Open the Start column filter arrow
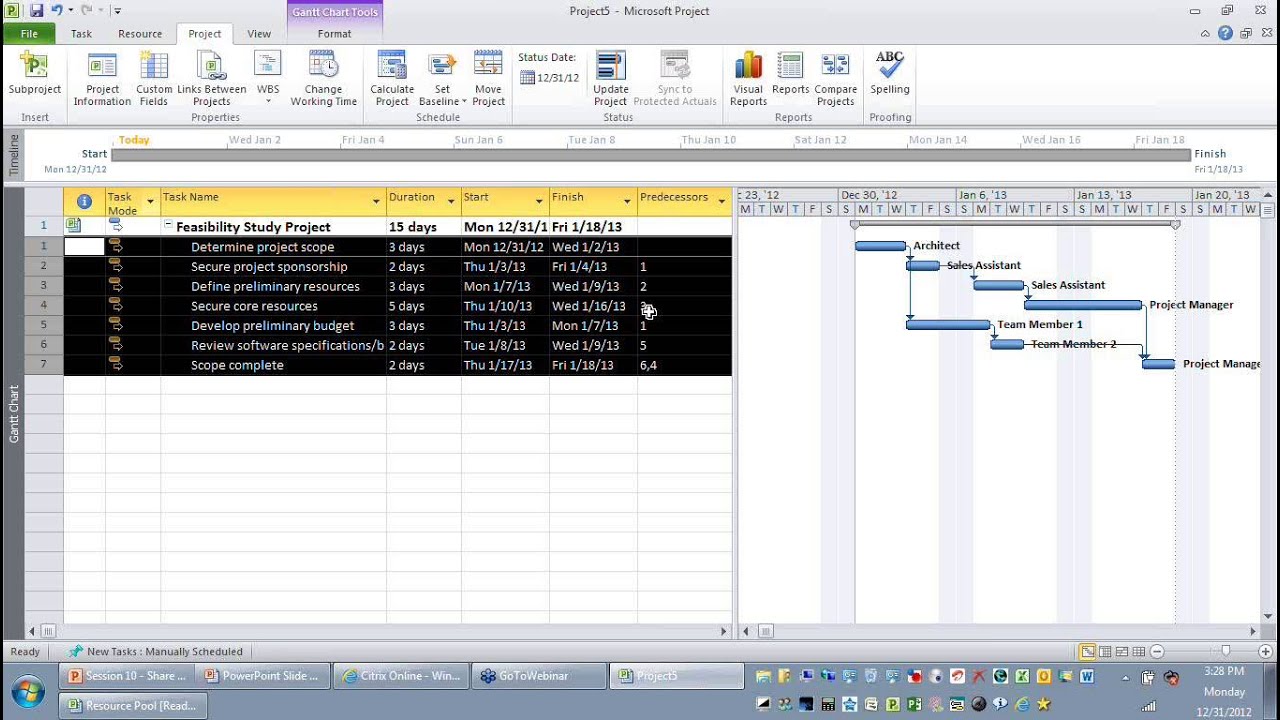The height and width of the screenshot is (720, 1280). 539,201
